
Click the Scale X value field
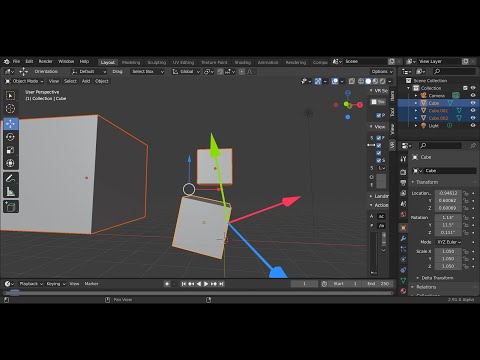tap(448, 251)
